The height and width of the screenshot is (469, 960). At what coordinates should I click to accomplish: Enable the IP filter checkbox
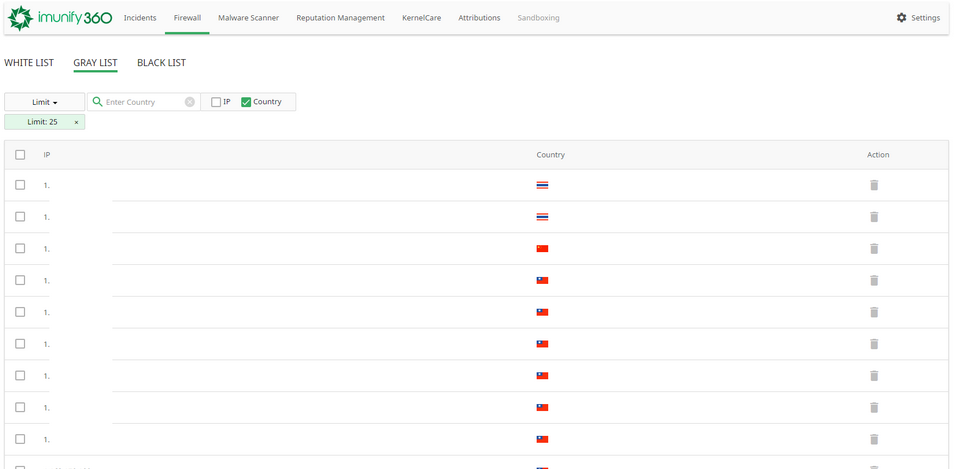coord(216,102)
